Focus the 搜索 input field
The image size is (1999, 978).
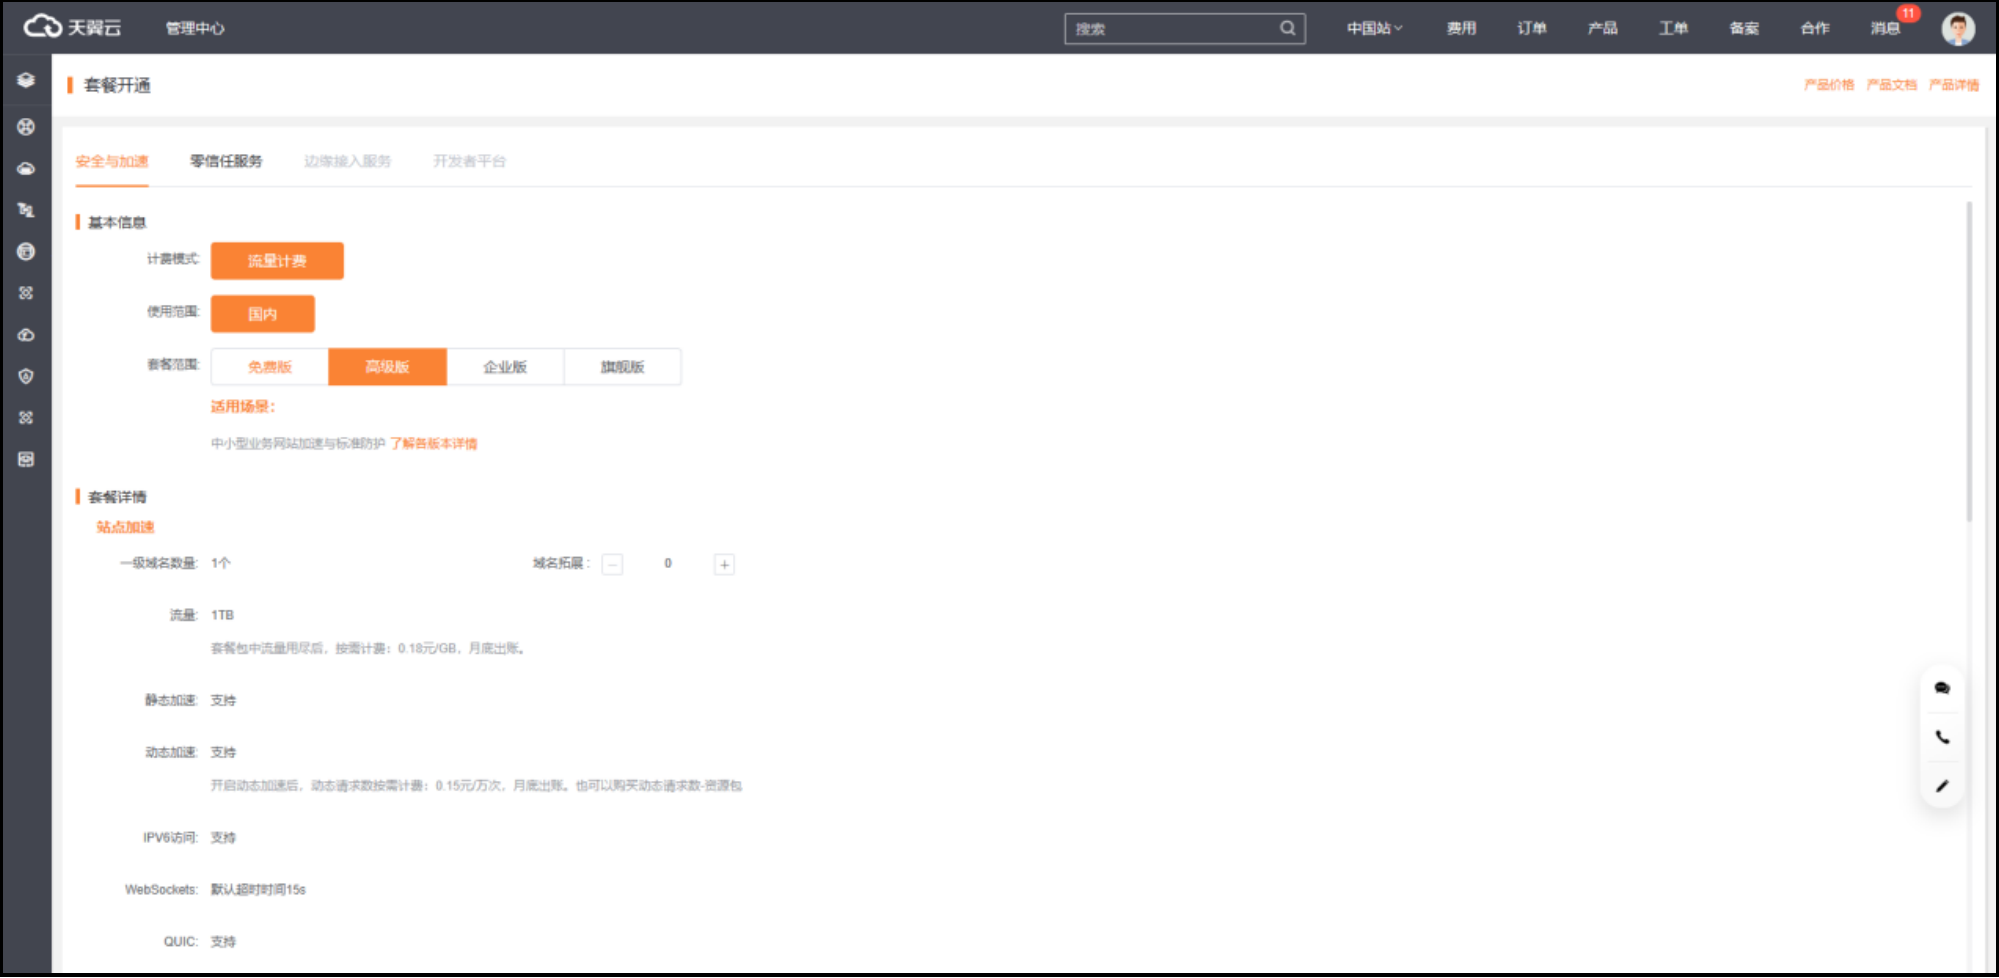1170,29
